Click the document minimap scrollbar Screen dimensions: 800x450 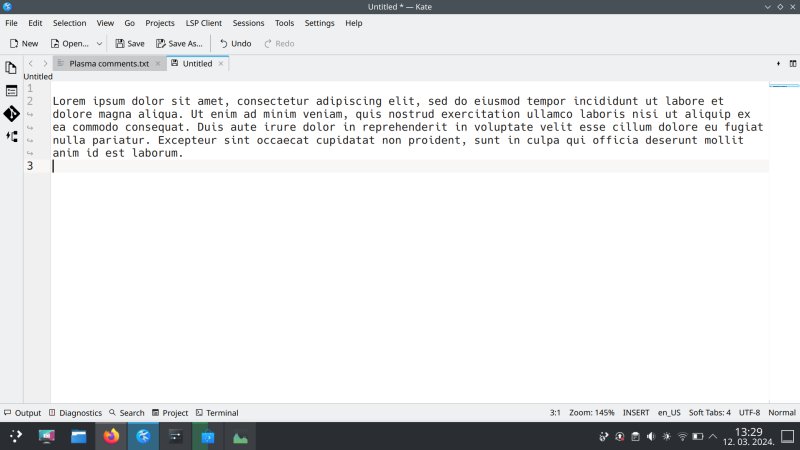(784, 242)
